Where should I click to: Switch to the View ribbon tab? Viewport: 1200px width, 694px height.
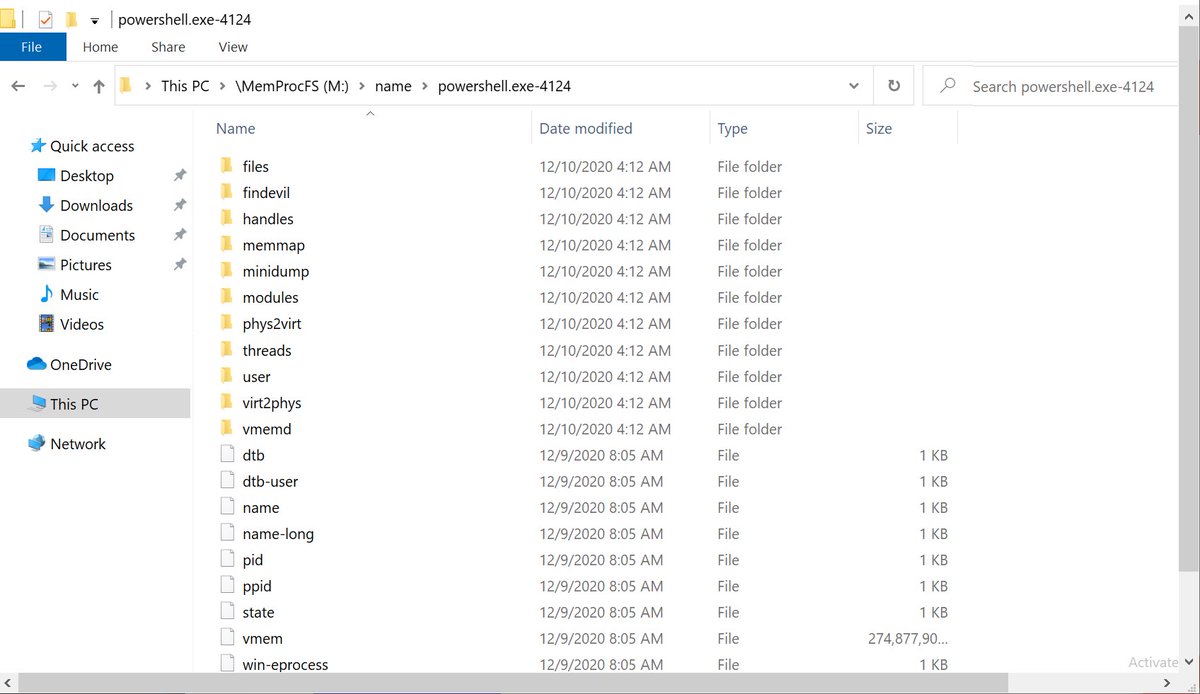(x=233, y=47)
